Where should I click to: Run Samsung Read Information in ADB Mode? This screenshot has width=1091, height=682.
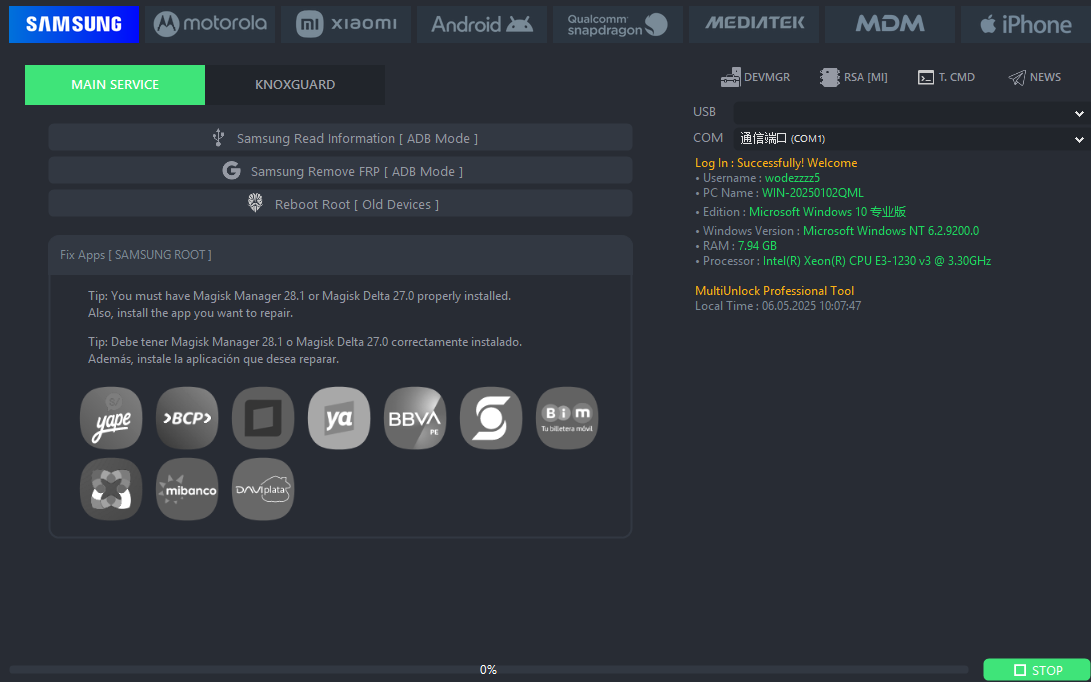340,137
